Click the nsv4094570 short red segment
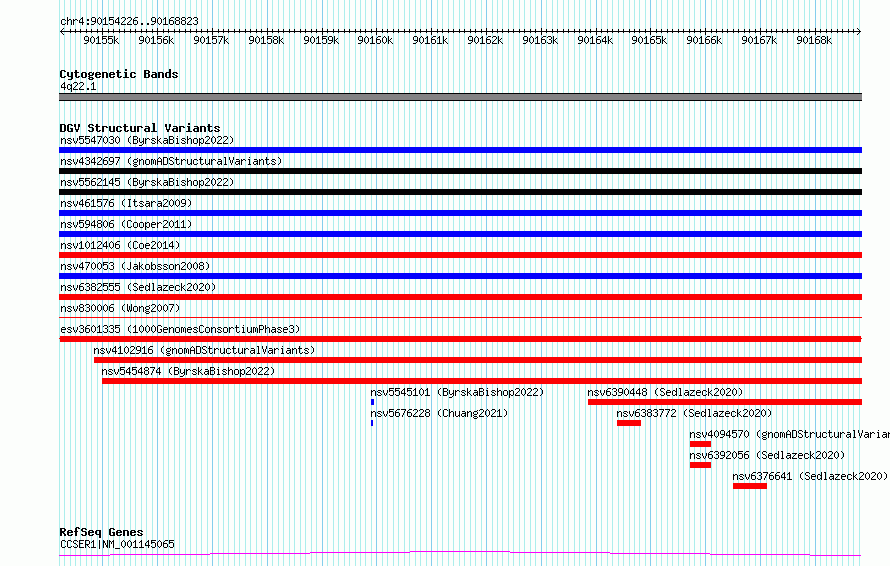 [700, 444]
